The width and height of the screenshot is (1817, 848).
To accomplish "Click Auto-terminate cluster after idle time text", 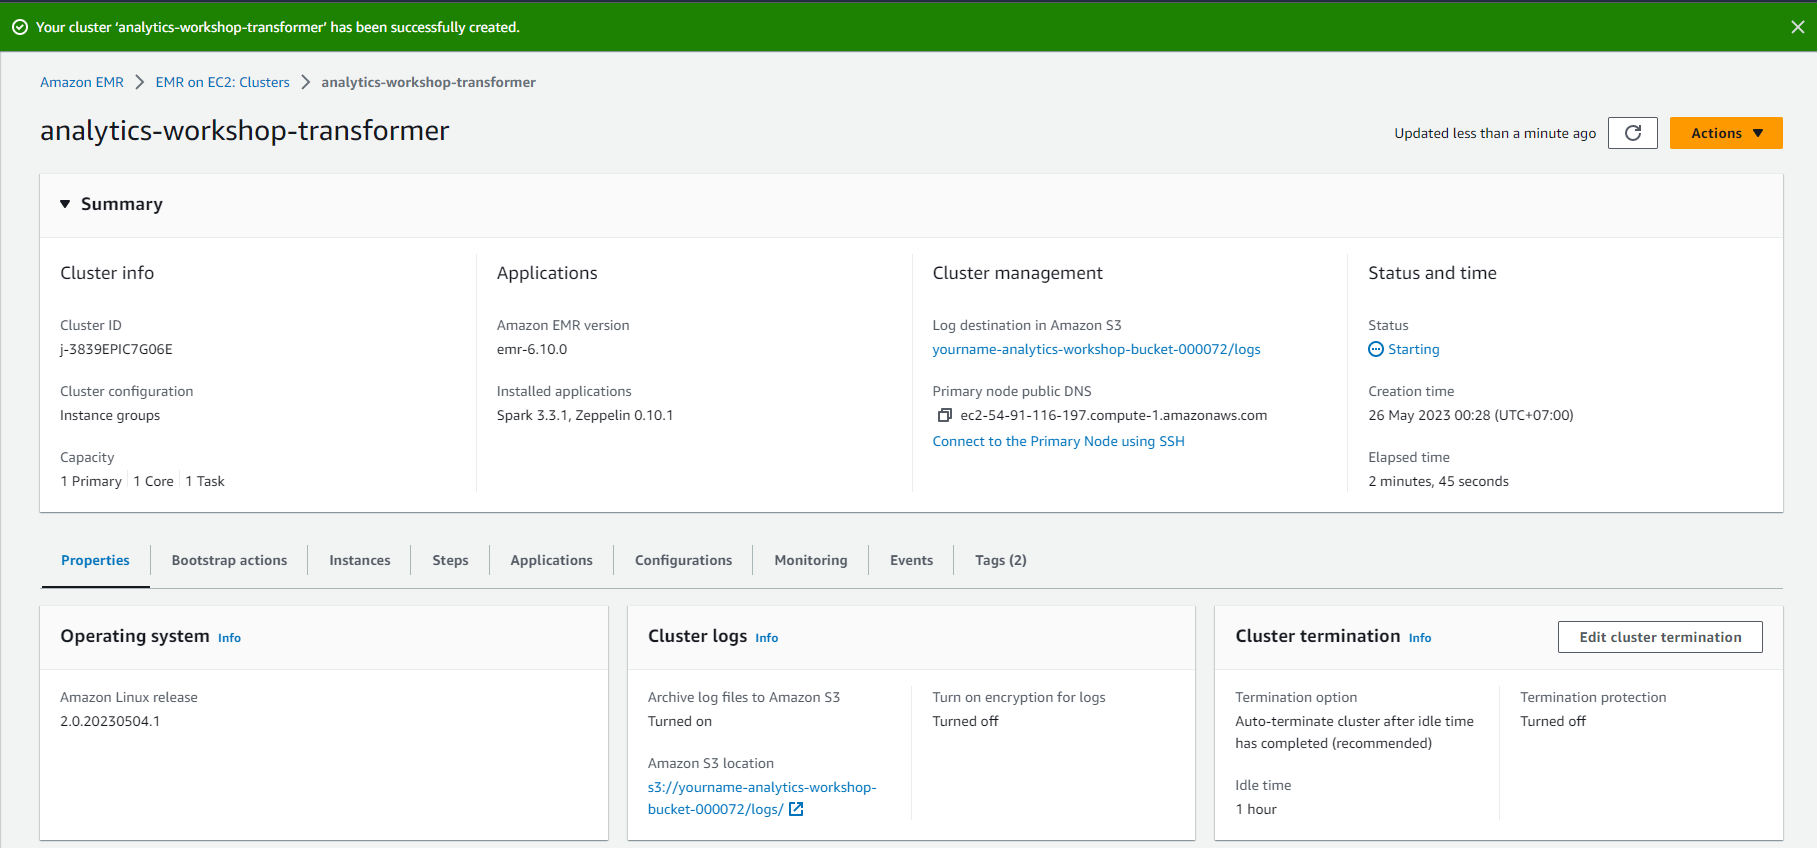I will (1354, 732).
